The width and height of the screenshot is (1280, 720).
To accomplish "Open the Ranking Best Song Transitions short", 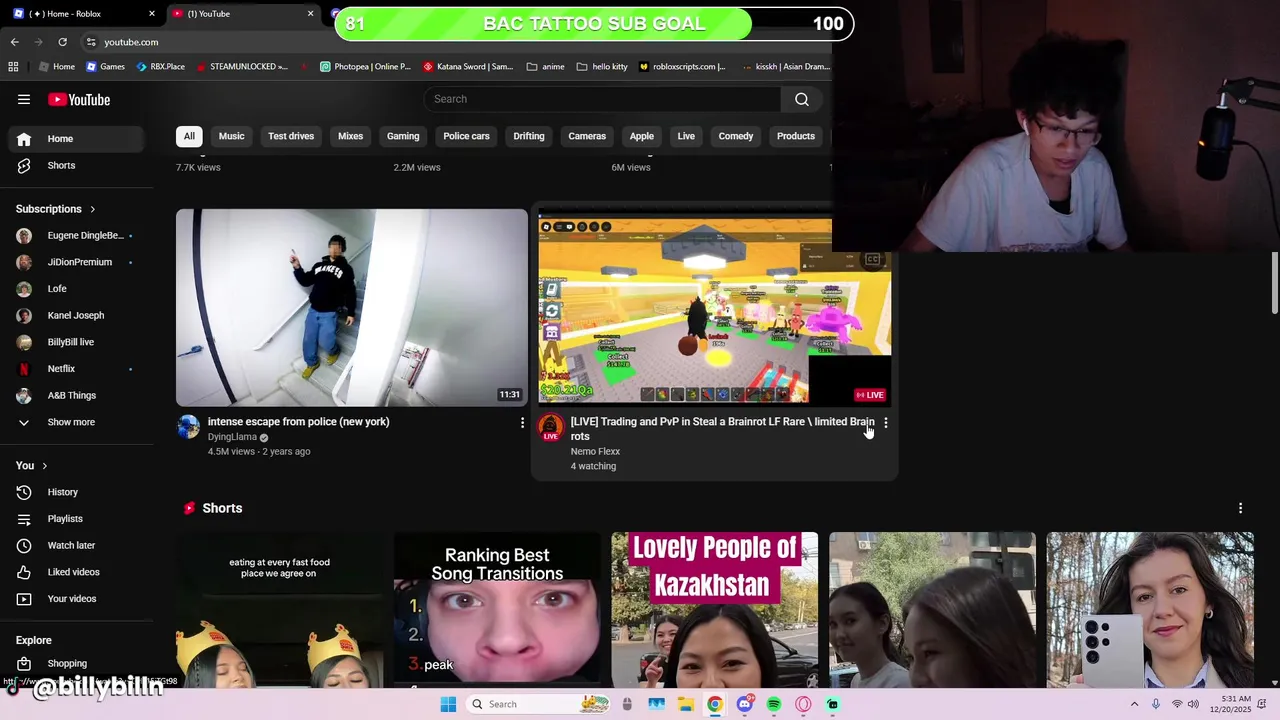I will 497,609.
